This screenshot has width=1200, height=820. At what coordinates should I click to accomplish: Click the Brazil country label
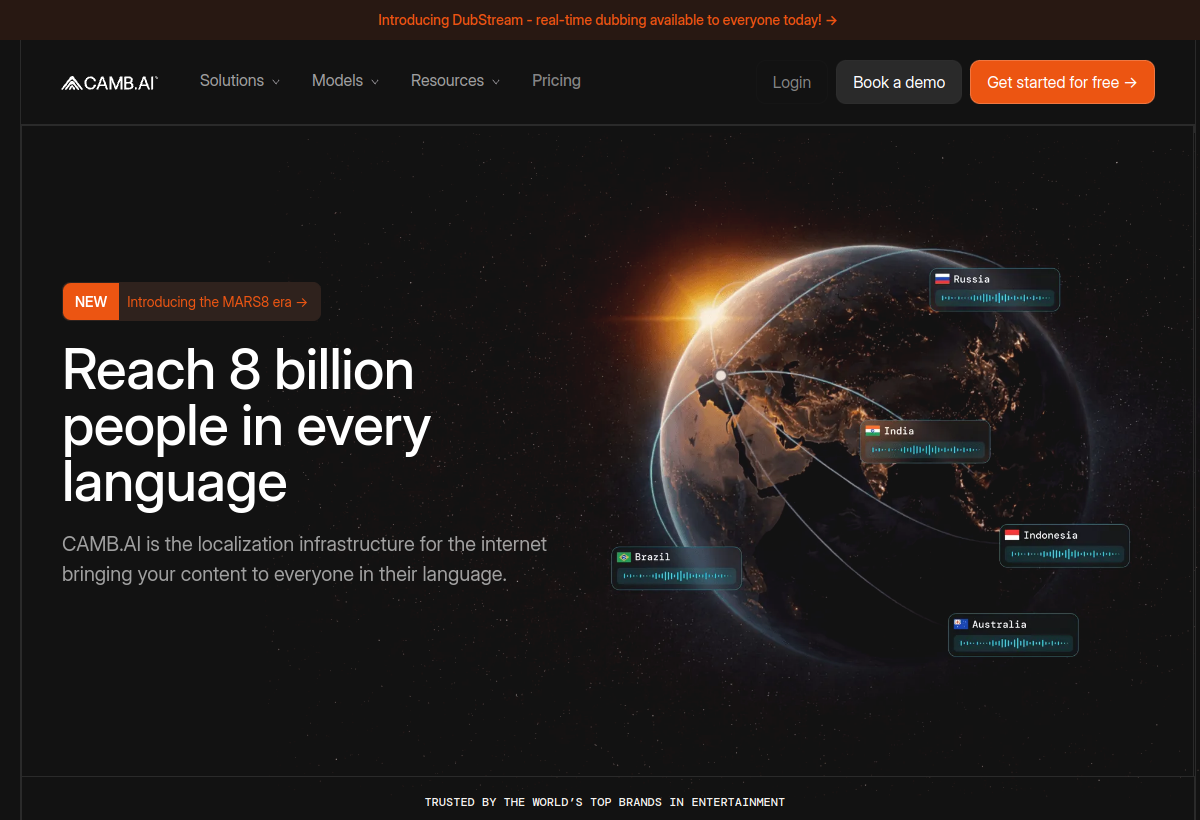coord(653,557)
